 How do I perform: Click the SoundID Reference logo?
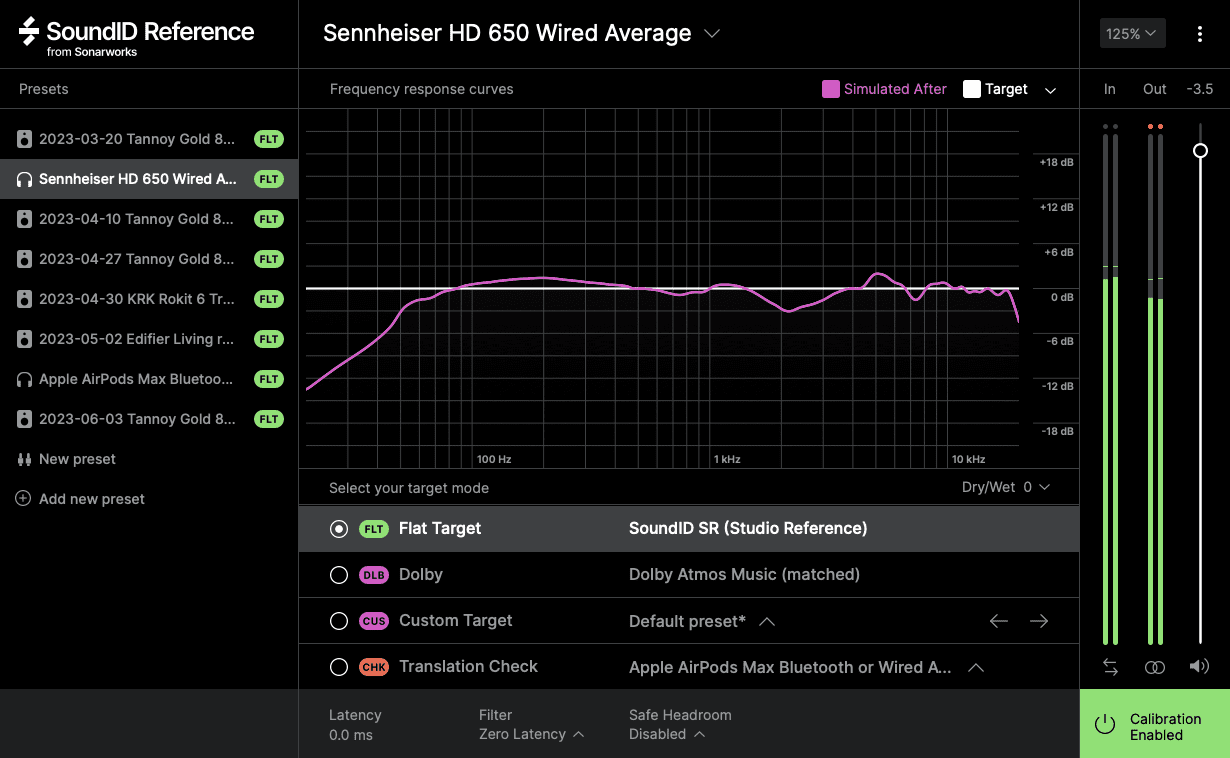[136, 36]
